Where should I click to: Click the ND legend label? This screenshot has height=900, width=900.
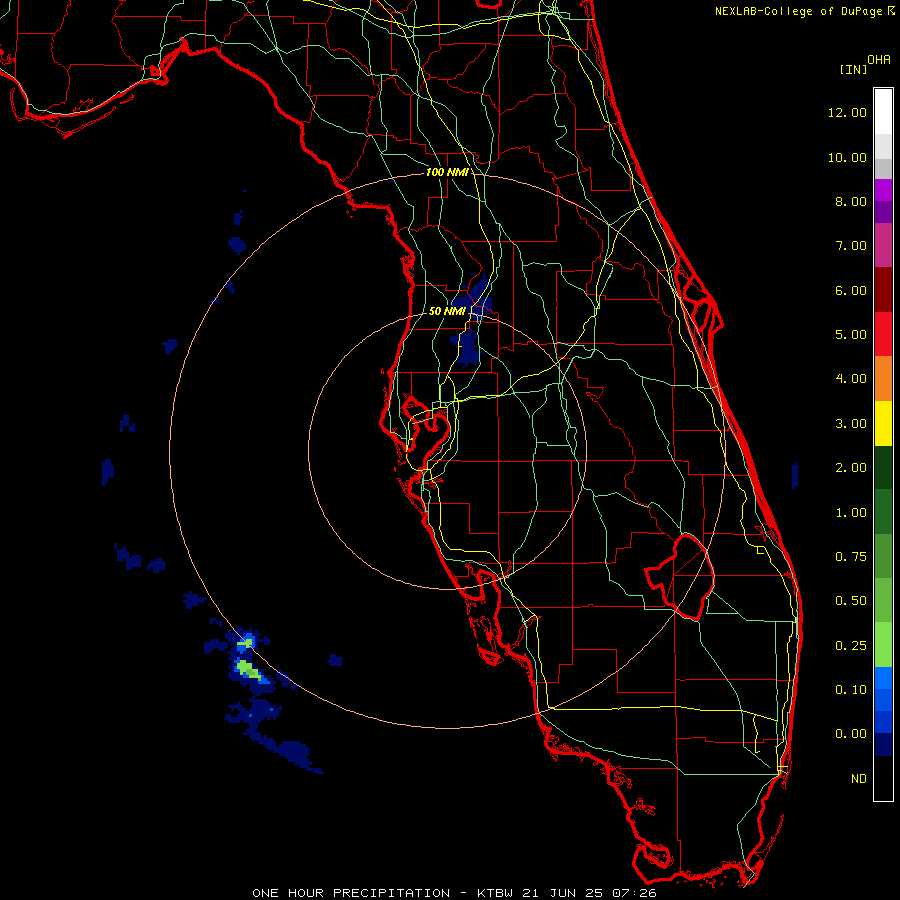859,779
